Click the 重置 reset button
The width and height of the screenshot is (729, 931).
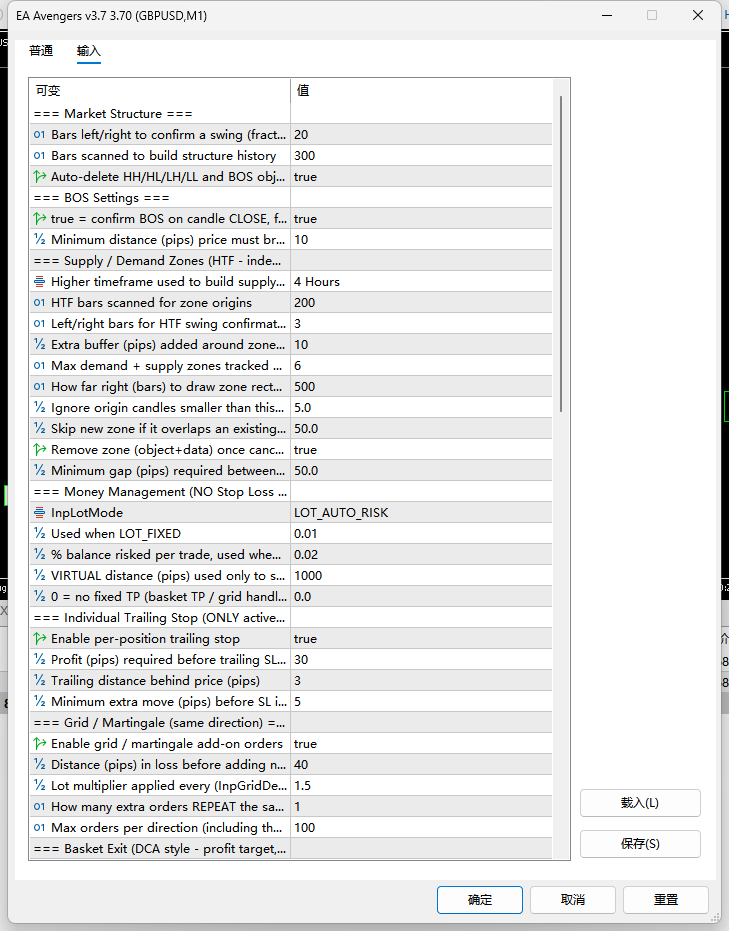click(665, 900)
